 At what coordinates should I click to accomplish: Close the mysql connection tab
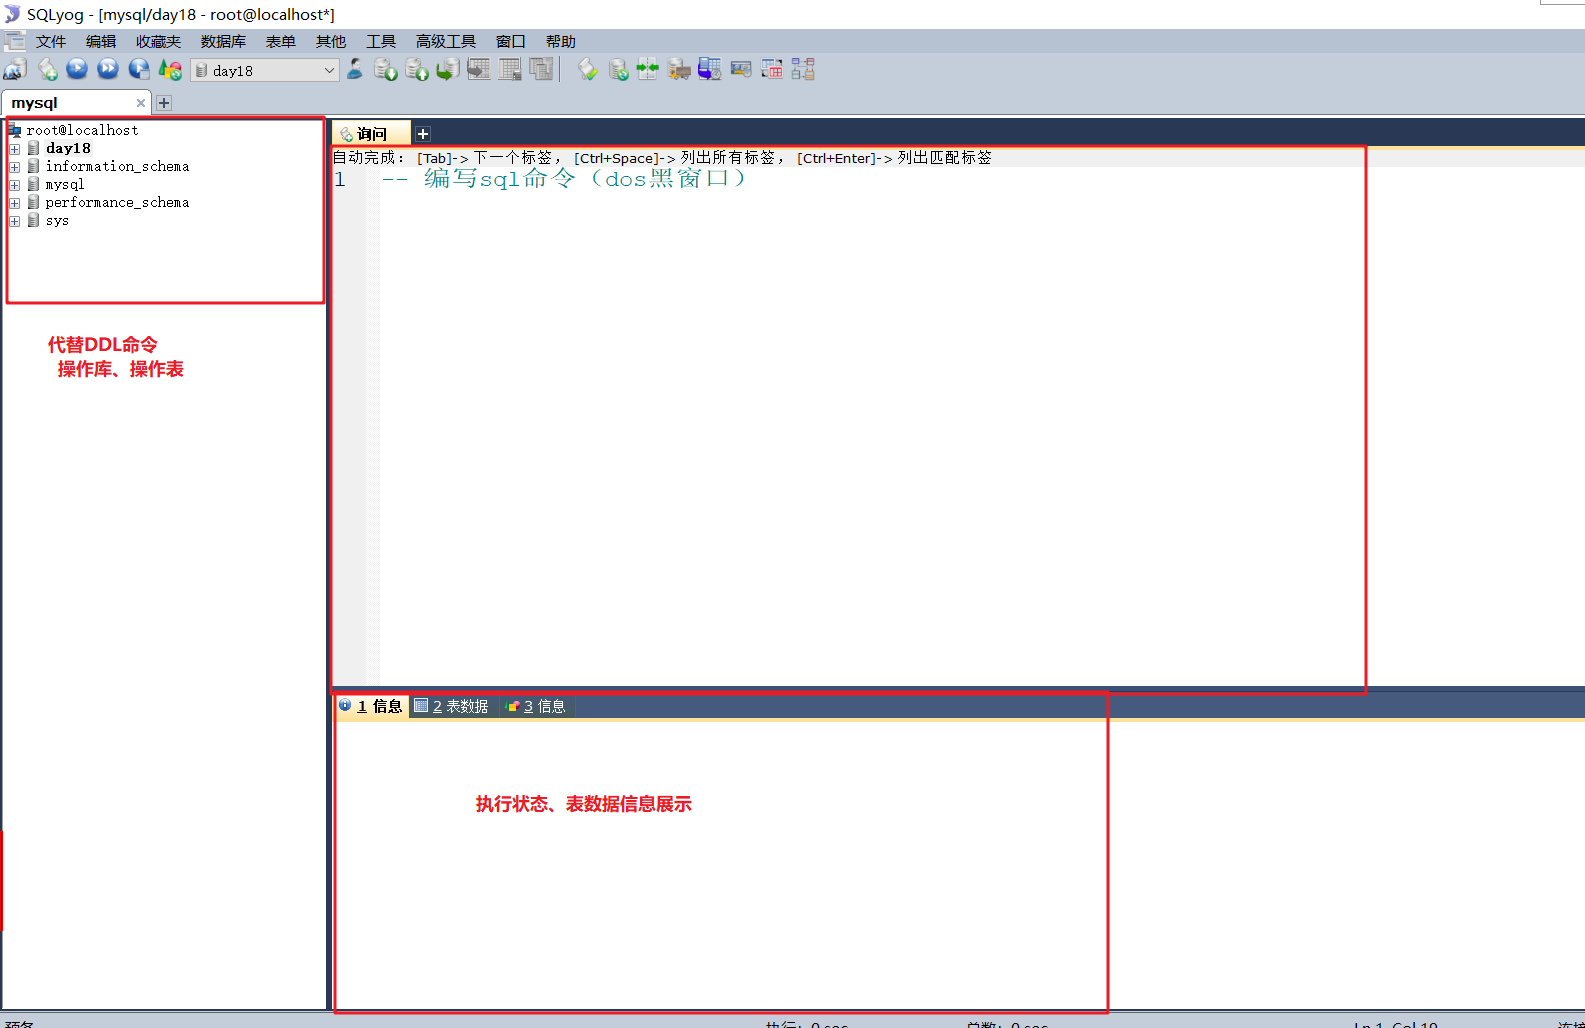tap(140, 103)
